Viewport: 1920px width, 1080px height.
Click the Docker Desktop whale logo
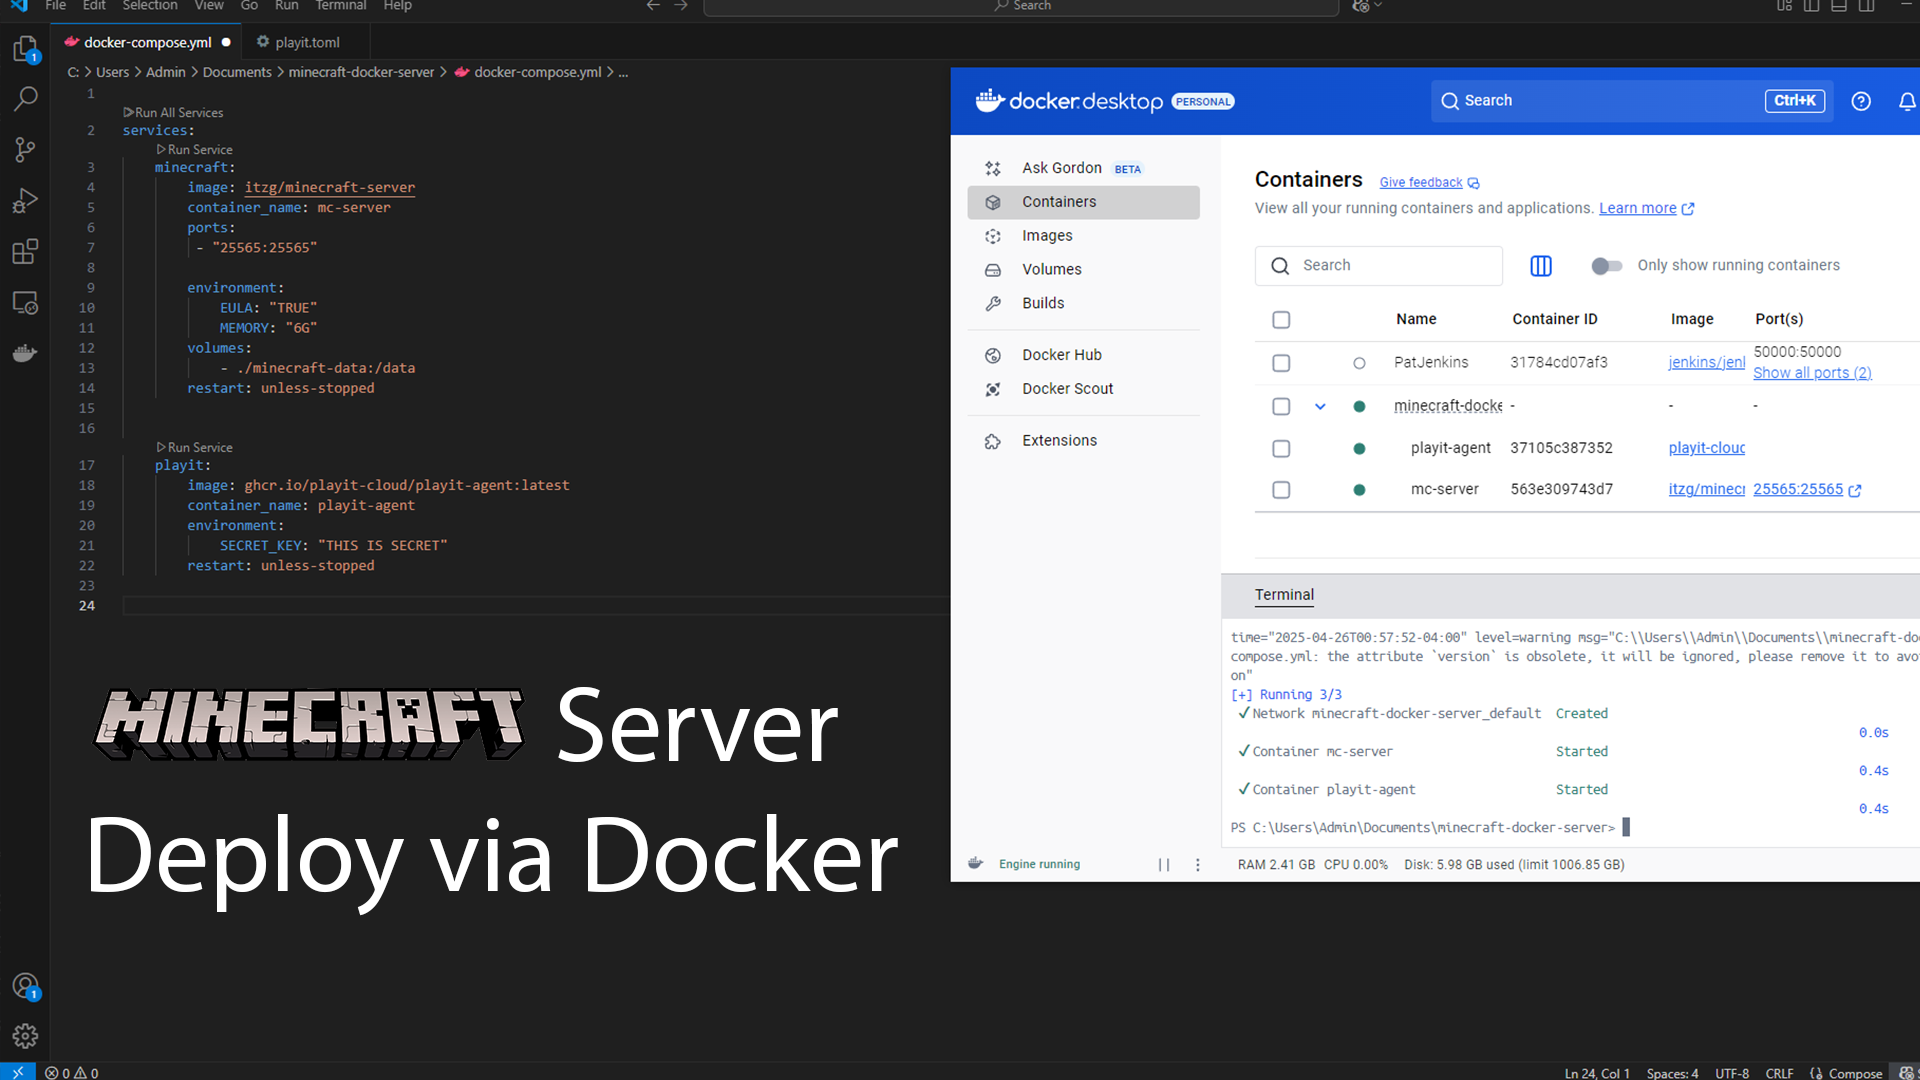(x=990, y=100)
